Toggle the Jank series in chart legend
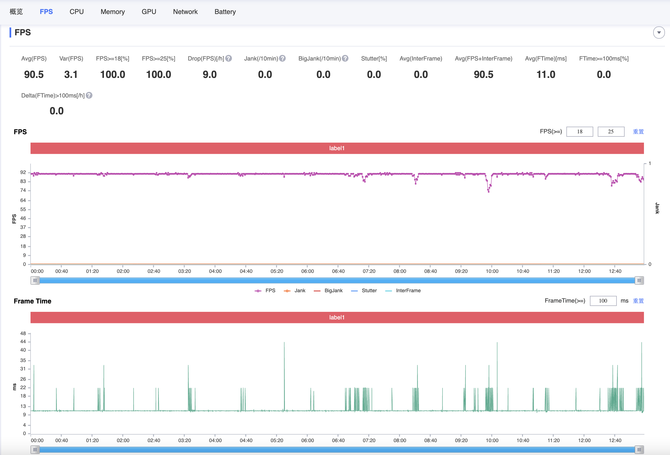The image size is (670, 455). point(294,291)
